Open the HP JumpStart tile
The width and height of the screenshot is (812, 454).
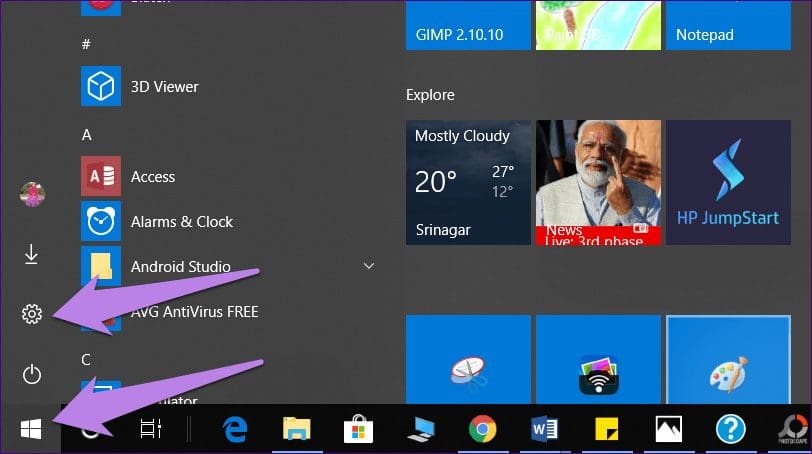click(x=728, y=182)
